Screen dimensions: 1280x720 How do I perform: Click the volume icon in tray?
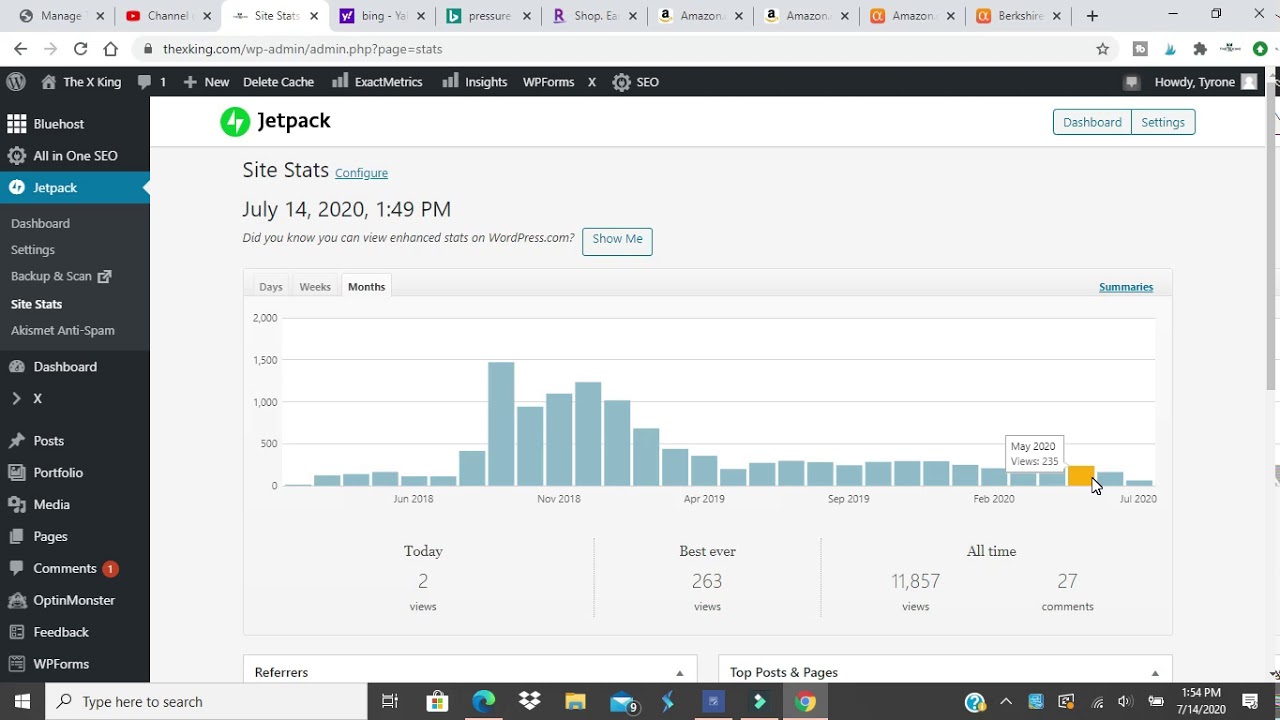1125,702
